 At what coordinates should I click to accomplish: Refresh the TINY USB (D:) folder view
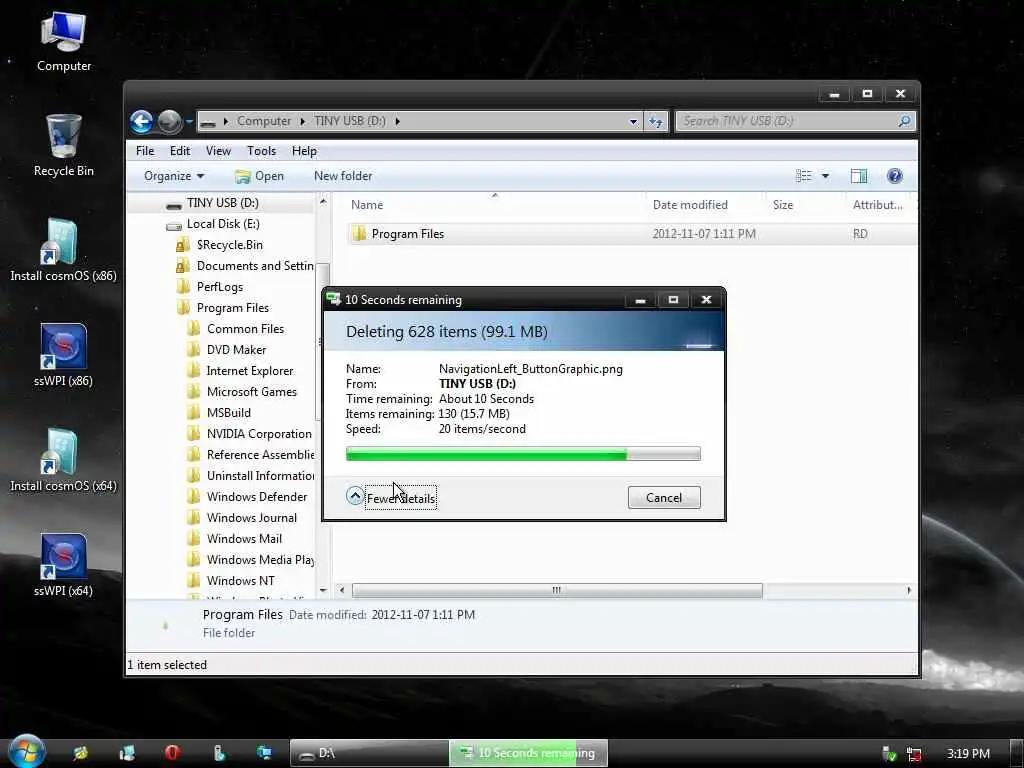coord(656,121)
